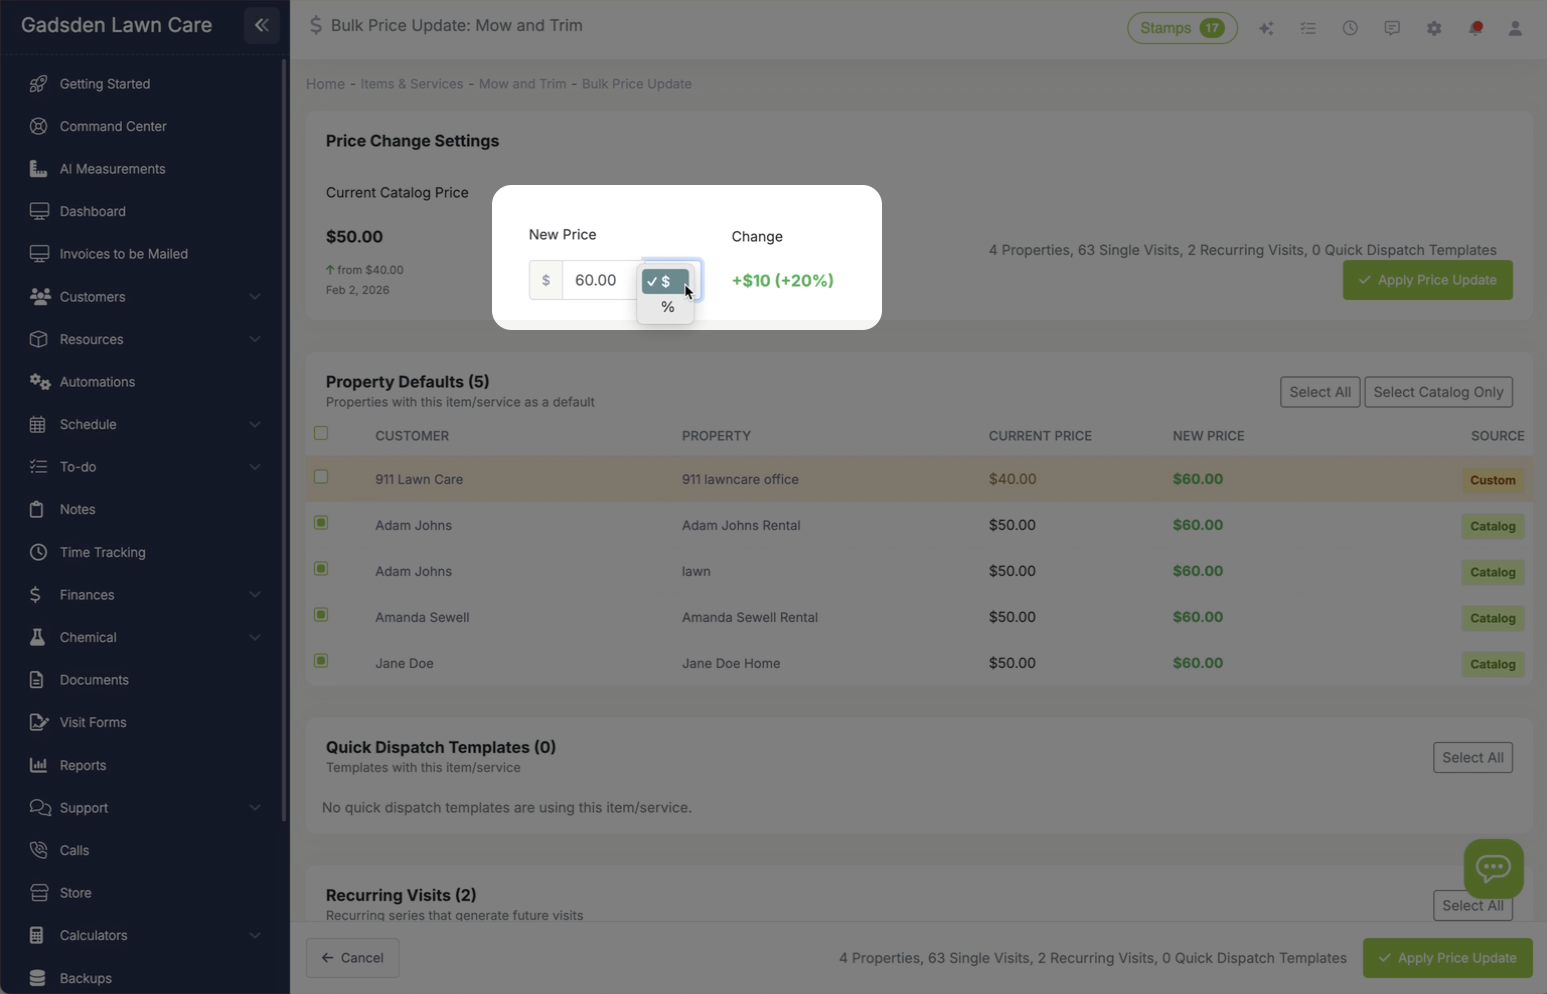Open messages with the chat bubble icon
The image size is (1547, 994).
[1391, 27]
